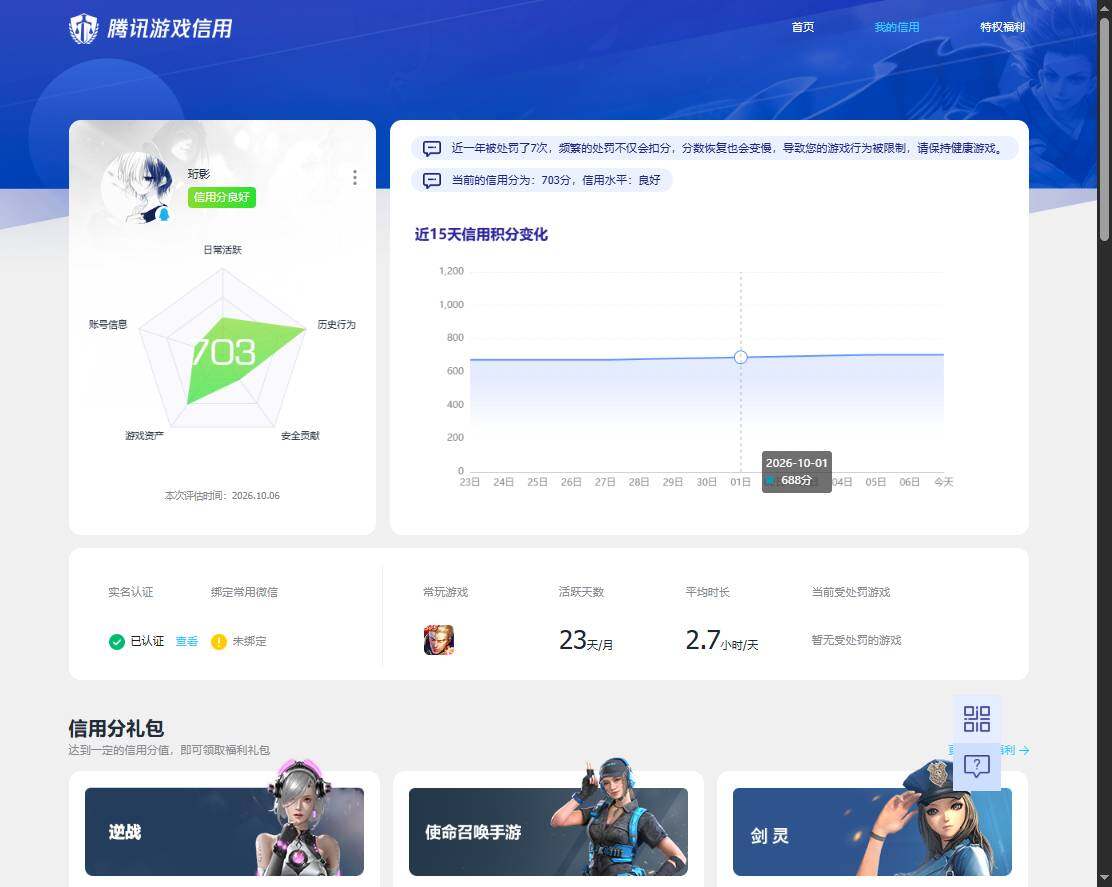Image resolution: width=1112 pixels, height=887 pixels.
Task: Open the three-dot menu on profile card
Action: click(355, 177)
